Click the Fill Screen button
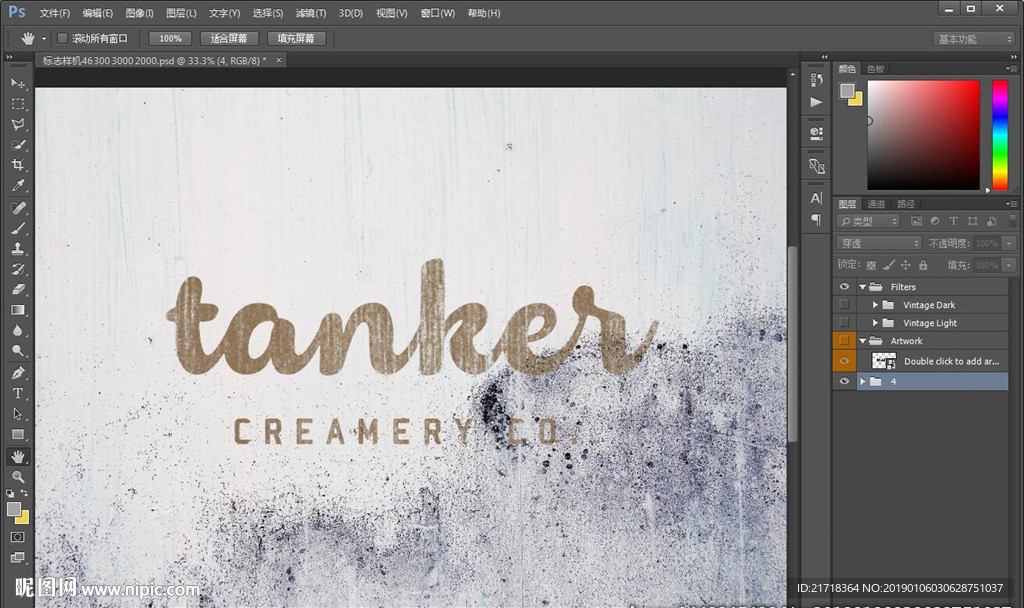The image size is (1024, 608). click(296, 39)
